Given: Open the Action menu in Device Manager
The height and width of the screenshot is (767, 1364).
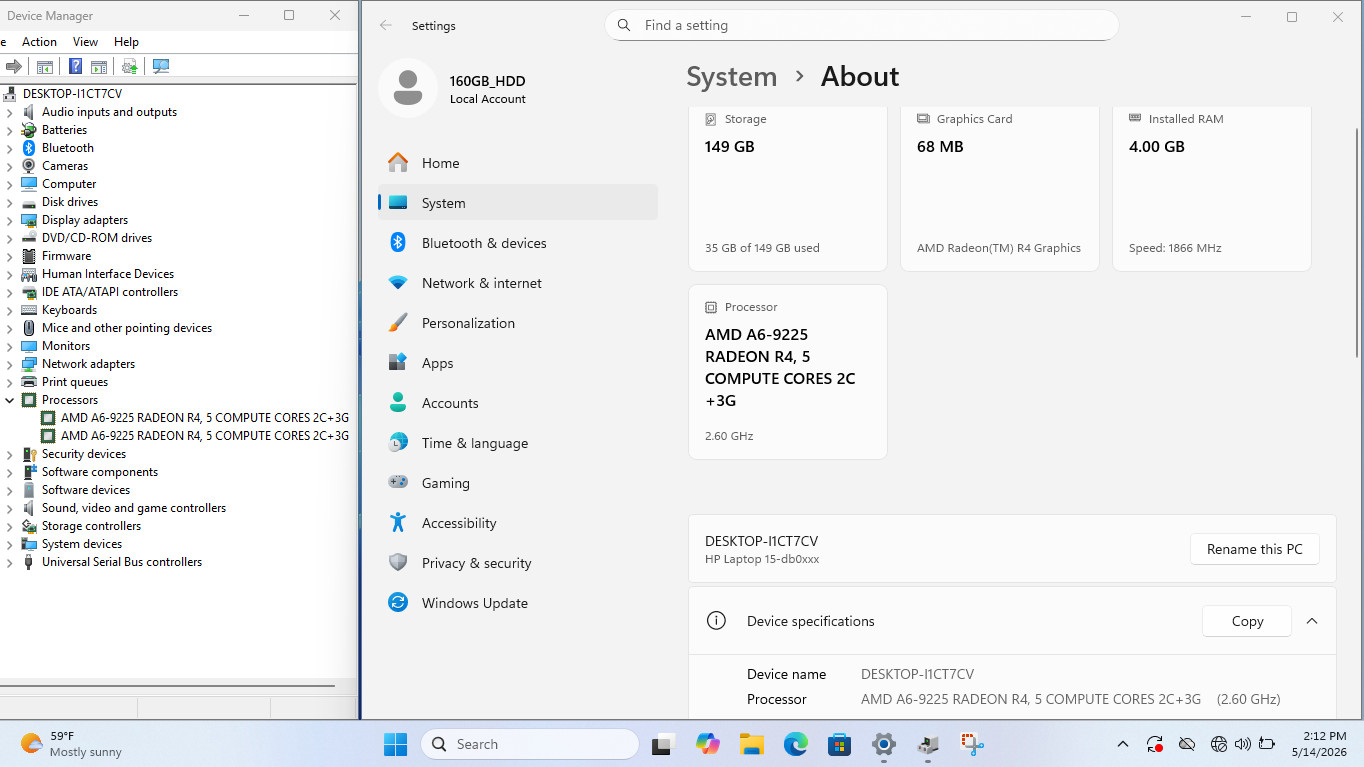Looking at the screenshot, I should 39,42.
